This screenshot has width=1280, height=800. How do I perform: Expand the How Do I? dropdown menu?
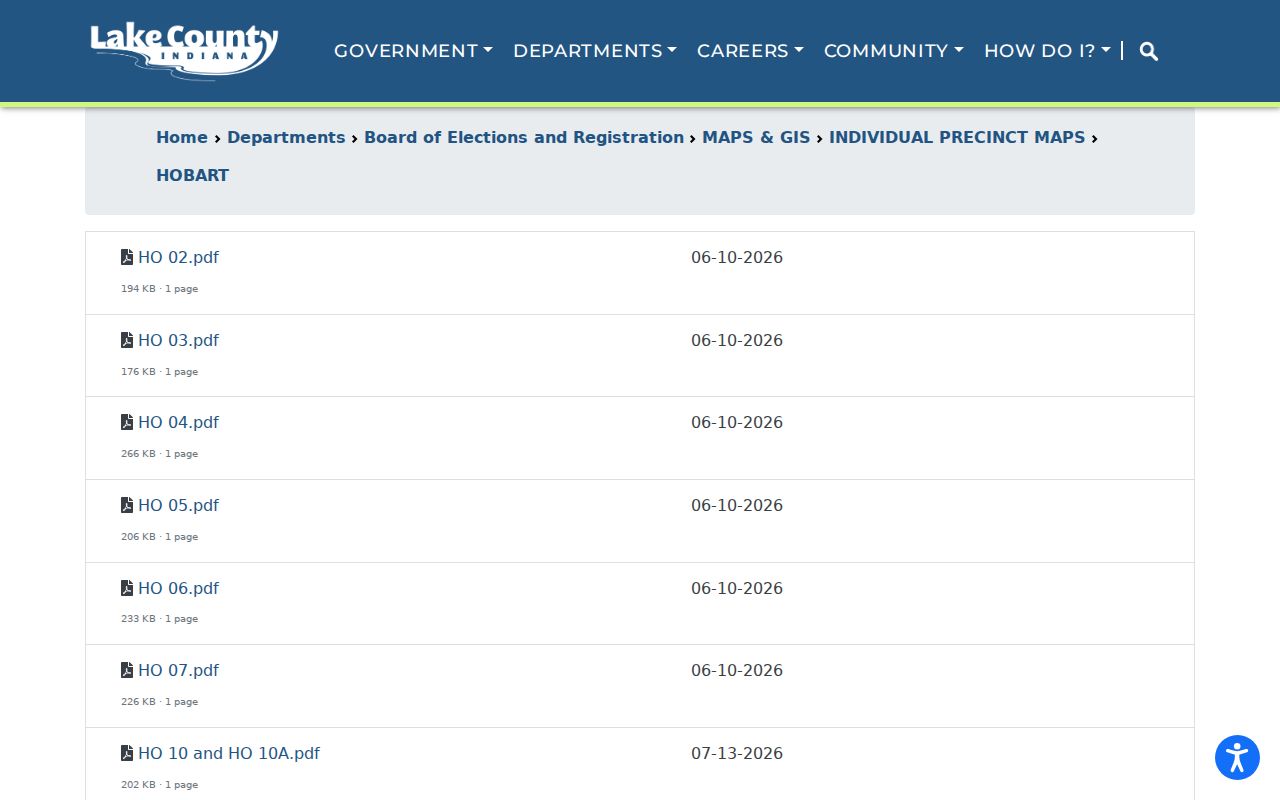1047,51
